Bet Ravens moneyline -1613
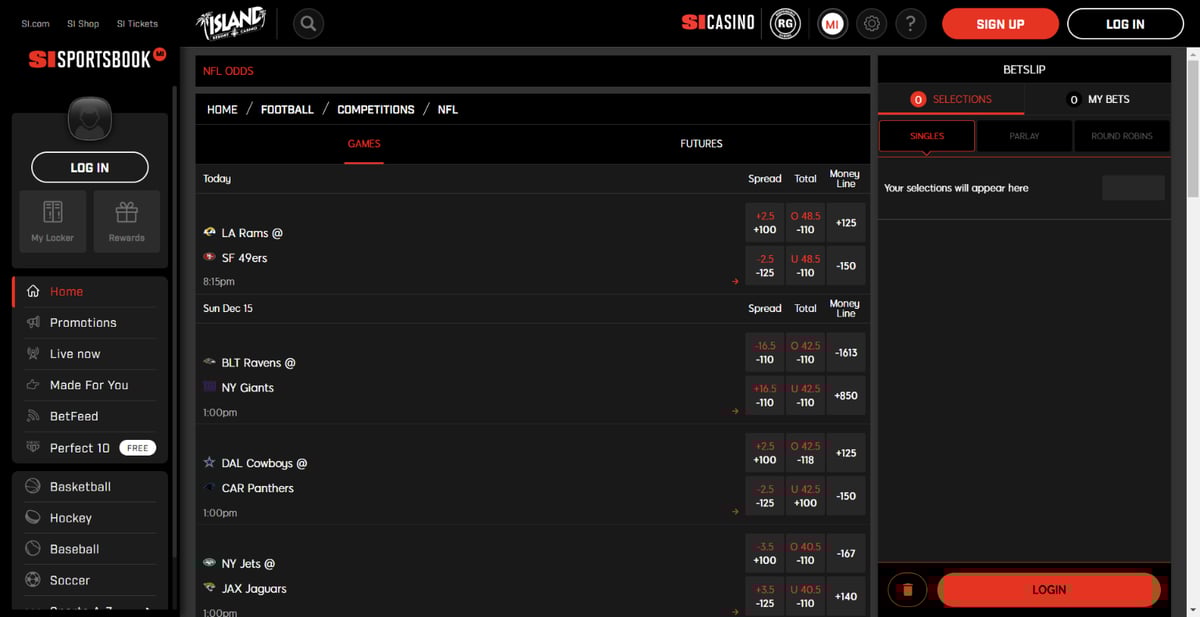 (846, 353)
